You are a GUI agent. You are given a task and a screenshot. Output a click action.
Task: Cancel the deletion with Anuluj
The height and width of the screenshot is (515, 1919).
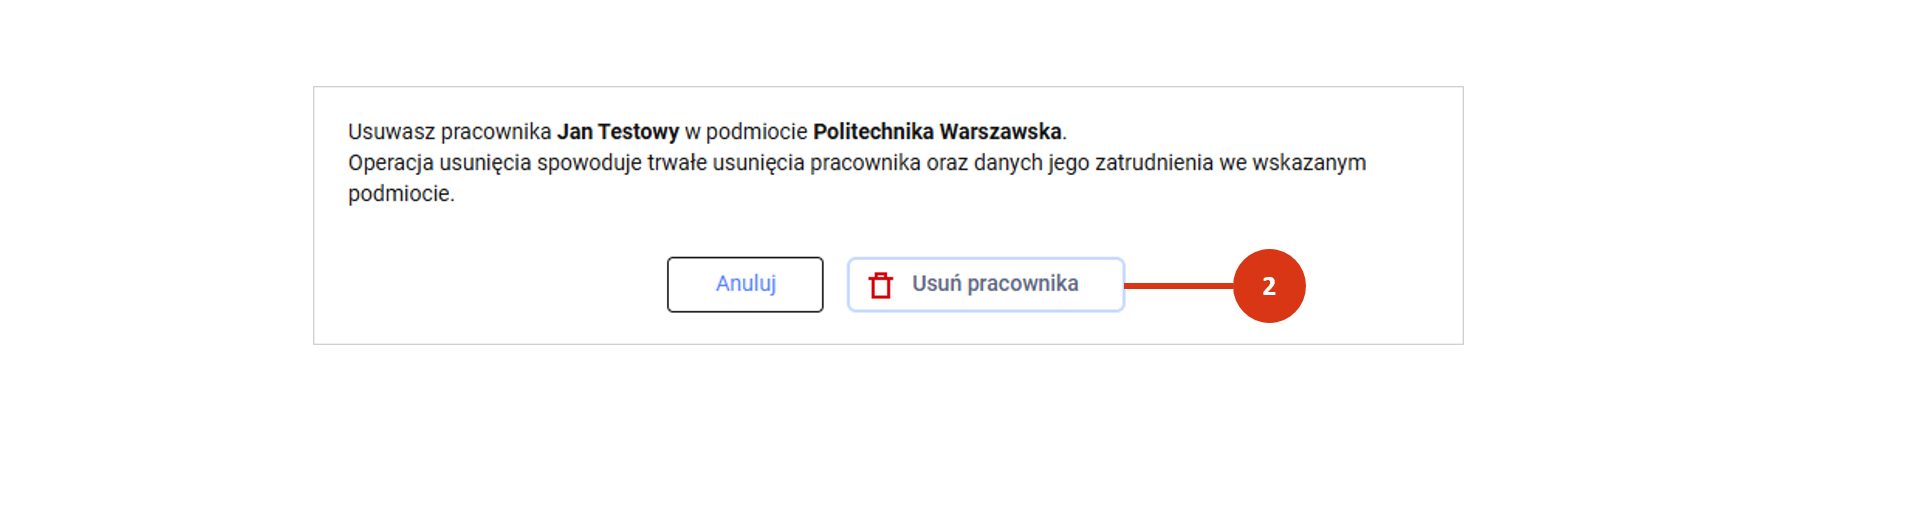tap(745, 284)
